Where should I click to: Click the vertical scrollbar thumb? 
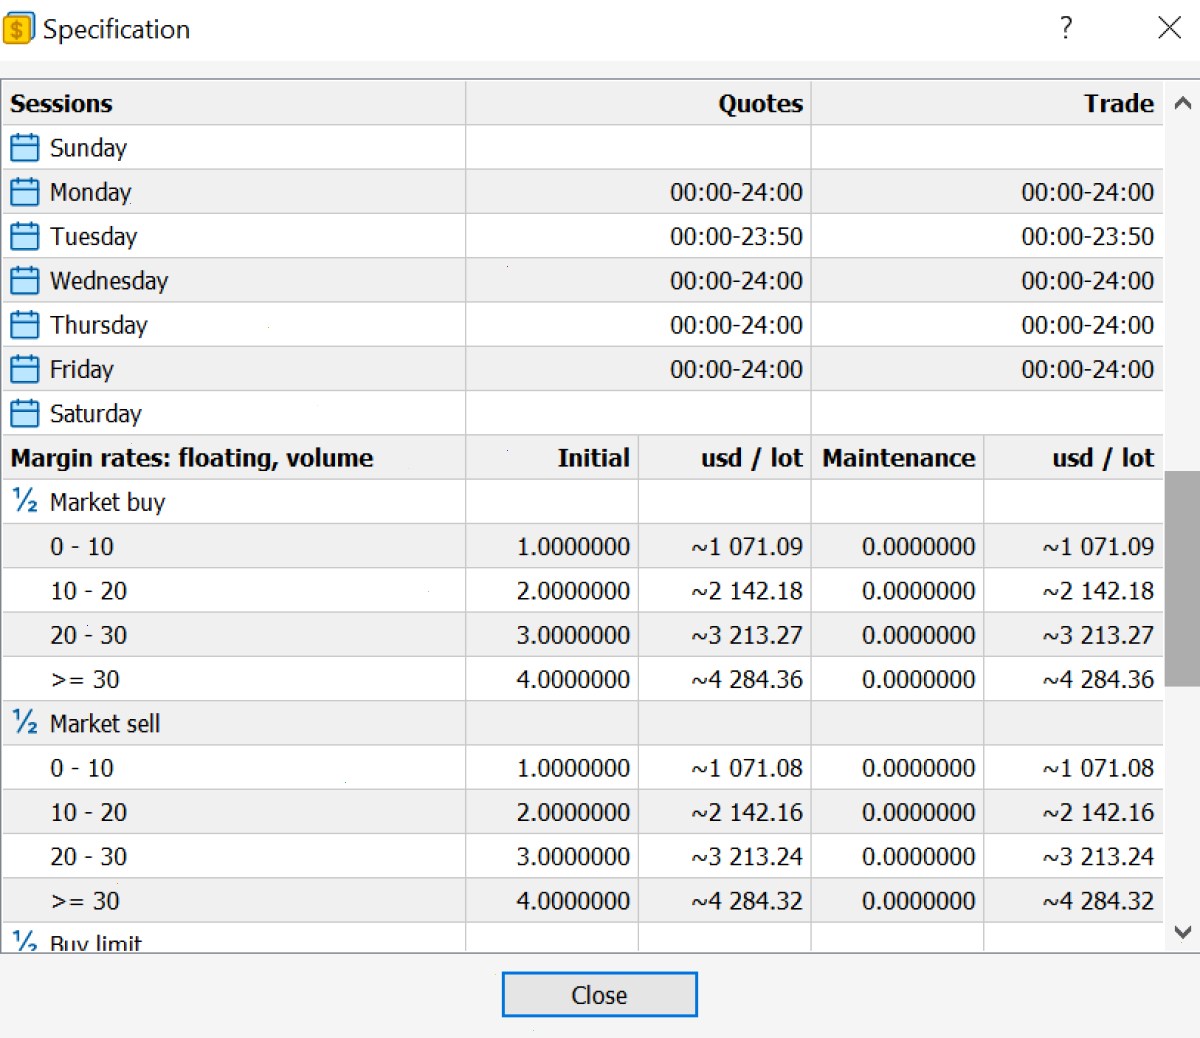click(1182, 578)
